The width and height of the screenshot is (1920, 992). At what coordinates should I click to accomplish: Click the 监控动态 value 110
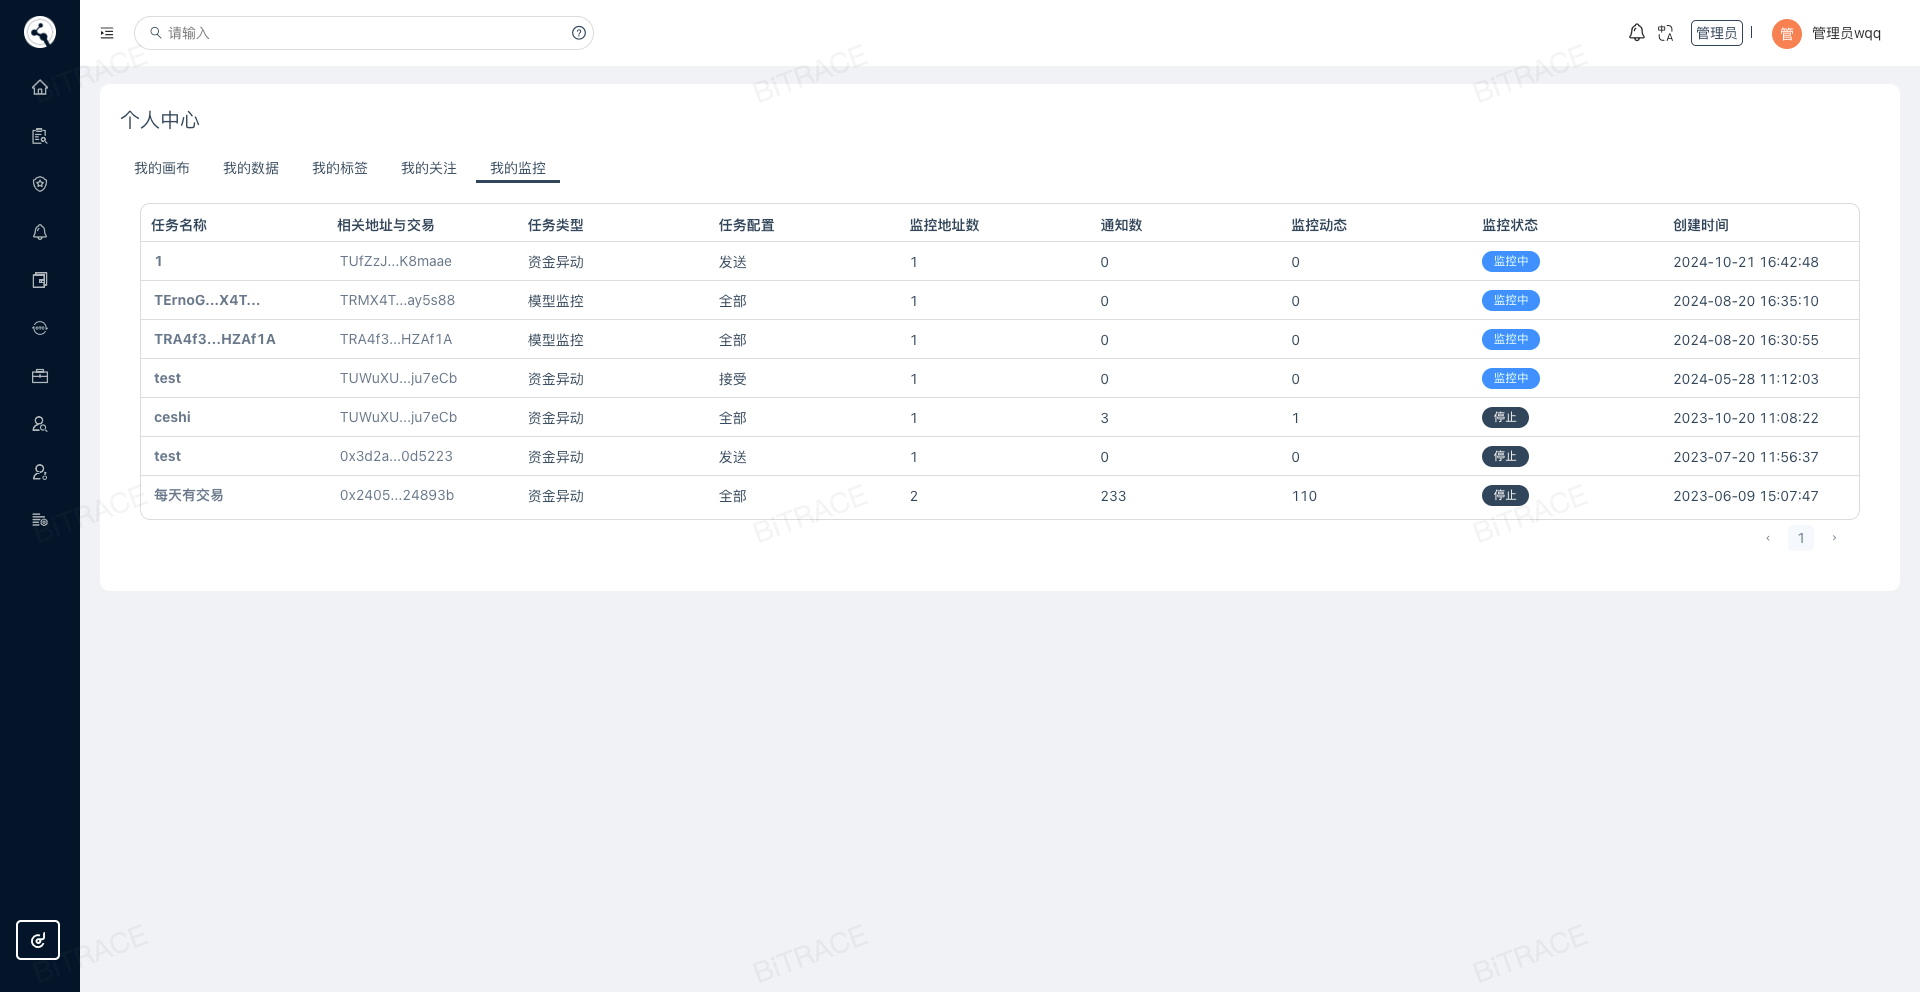pyautogui.click(x=1304, y=496)
